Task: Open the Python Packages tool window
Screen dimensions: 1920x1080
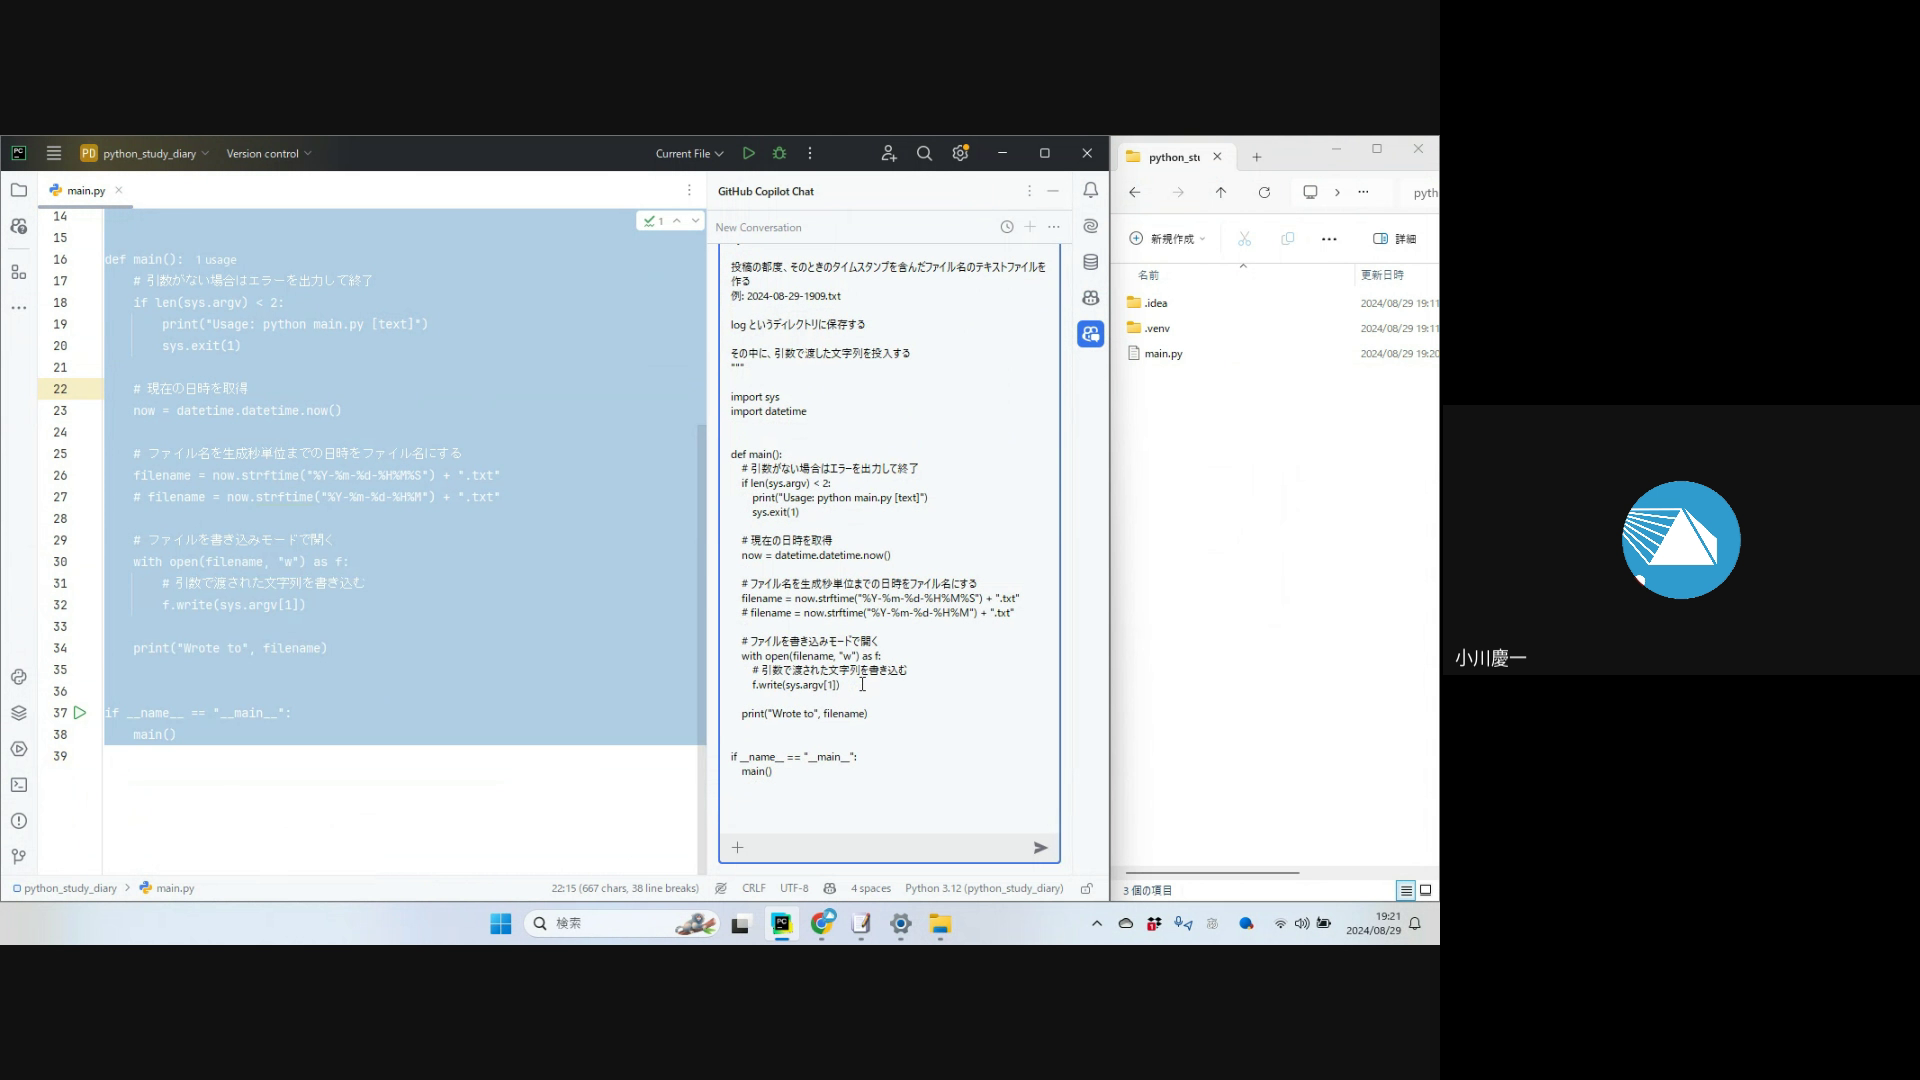Action: click(19, 713)
